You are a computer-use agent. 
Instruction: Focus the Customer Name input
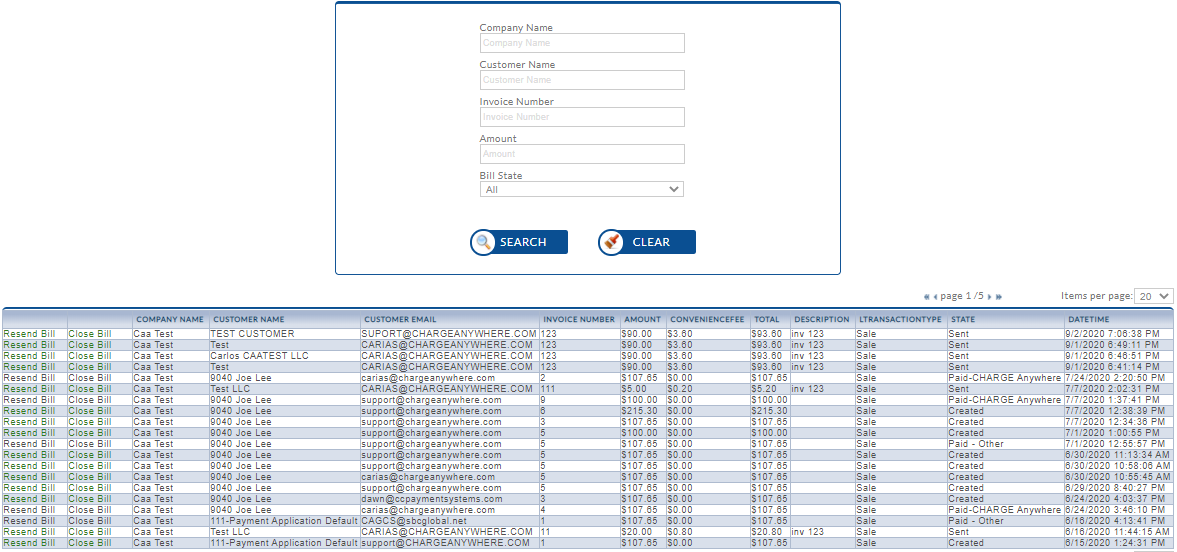[x=581, y=80]
